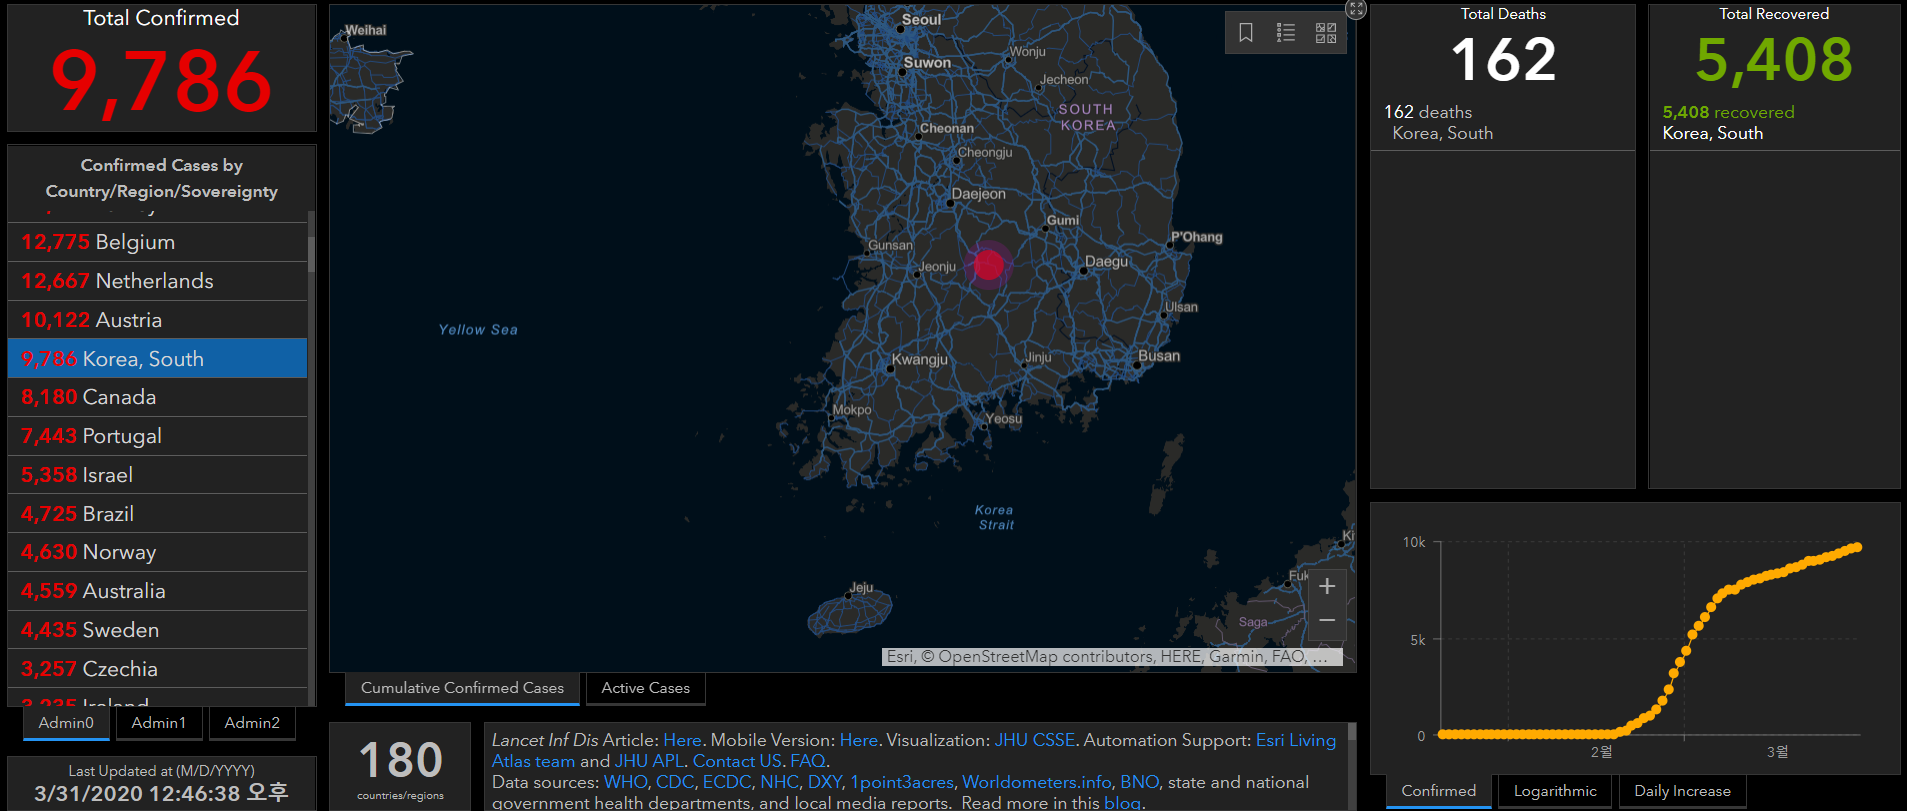Open the Worldometers.info link
Viewport: 1907px width, 811px height.
[x=1037, y=782]
